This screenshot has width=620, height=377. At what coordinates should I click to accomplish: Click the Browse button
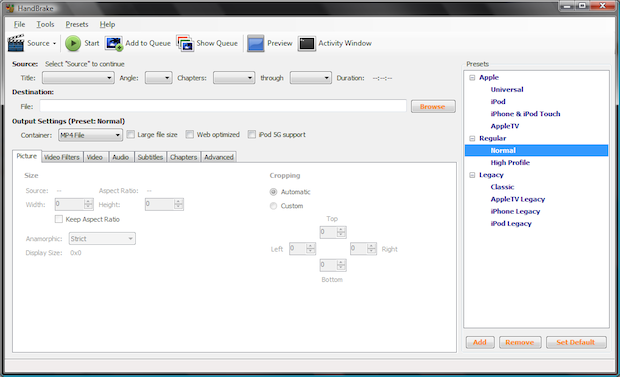[x=433, y=106]
